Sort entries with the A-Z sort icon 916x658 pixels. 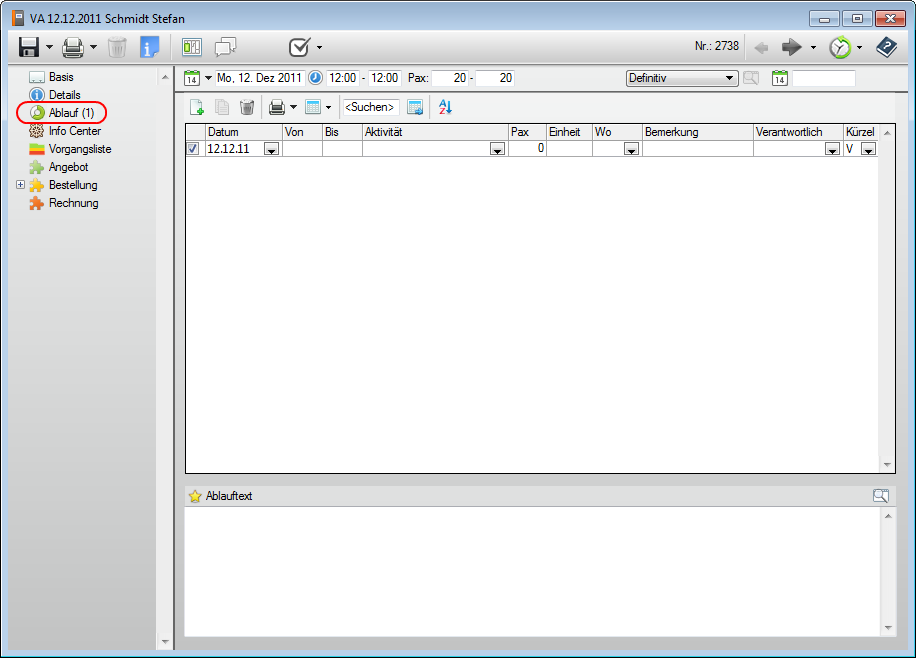pyautogui.click(x=446, y=107)
